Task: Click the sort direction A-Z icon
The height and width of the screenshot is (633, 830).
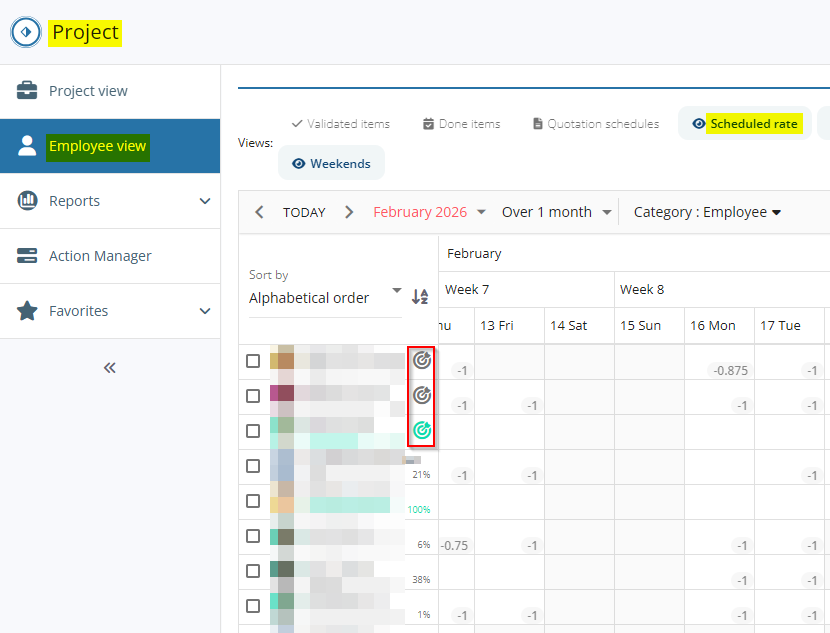Action: tap(420, 296)
